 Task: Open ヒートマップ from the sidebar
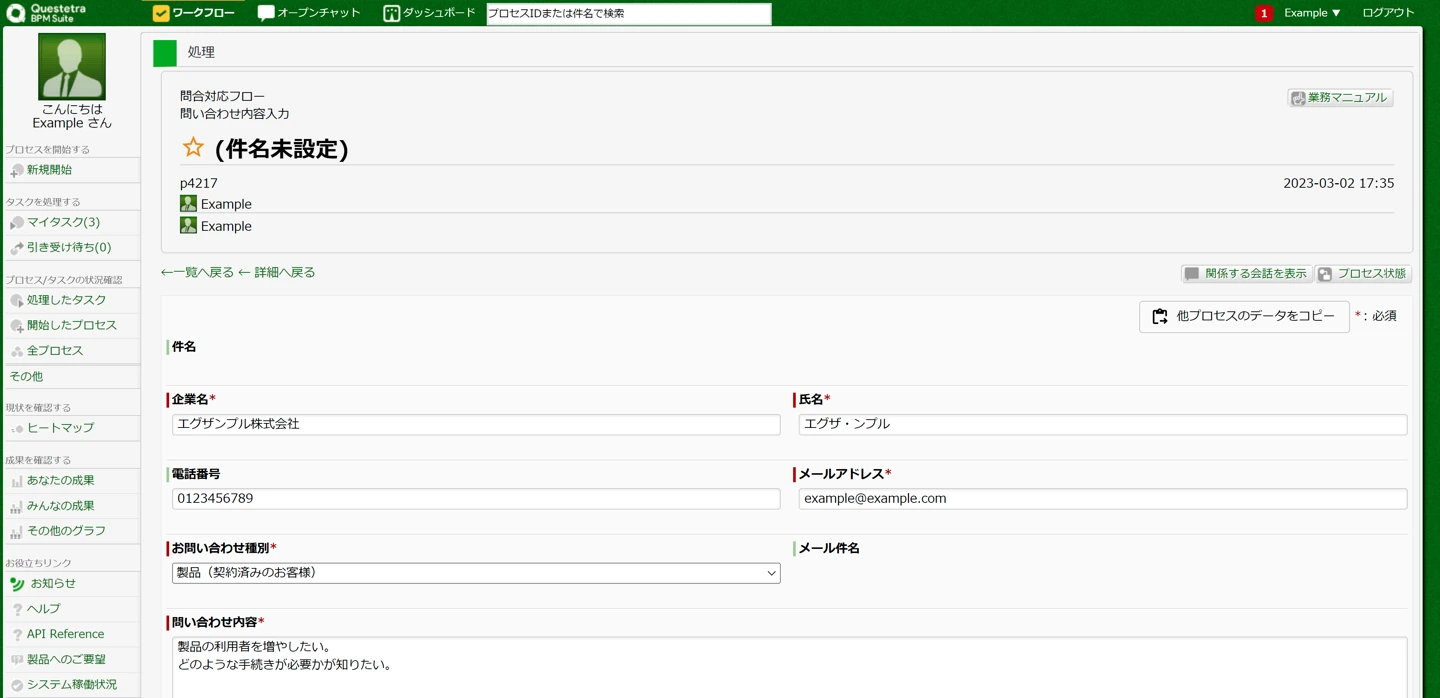click(60, 428)
